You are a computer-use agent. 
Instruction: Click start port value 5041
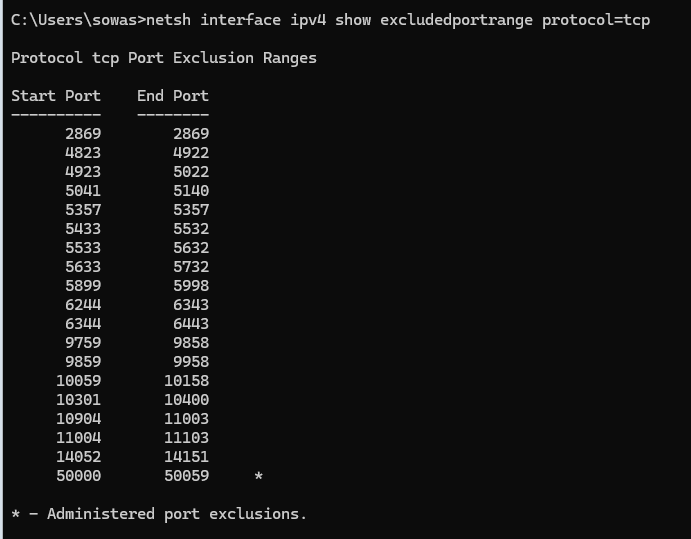coord(83,191)
